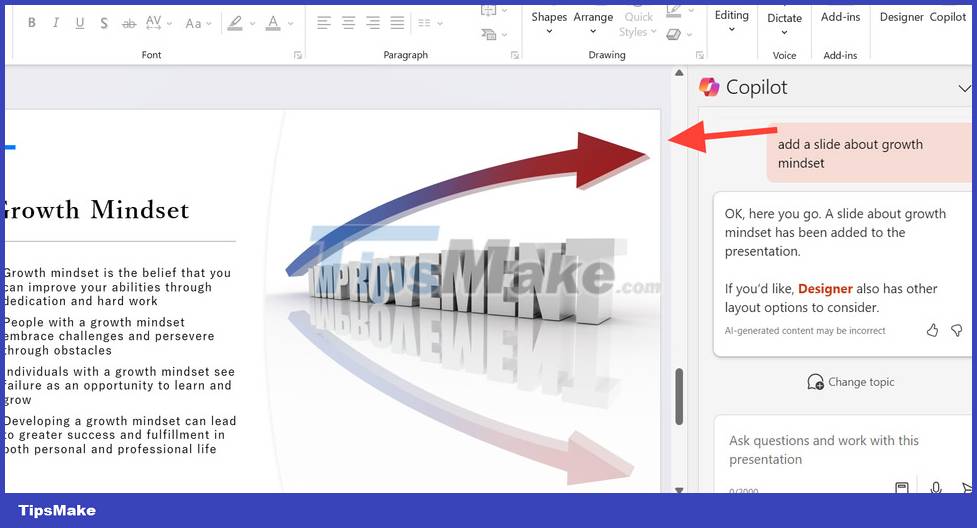
Task: Click the Copilot logo icon
Action: click(709, 87)
